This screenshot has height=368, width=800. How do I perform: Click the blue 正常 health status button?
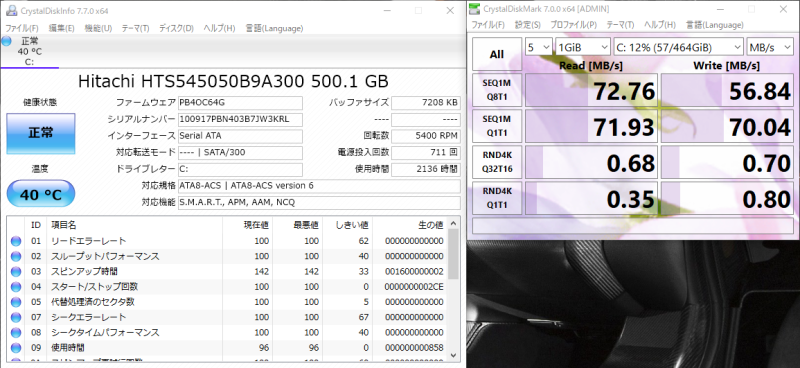(41, 133)
